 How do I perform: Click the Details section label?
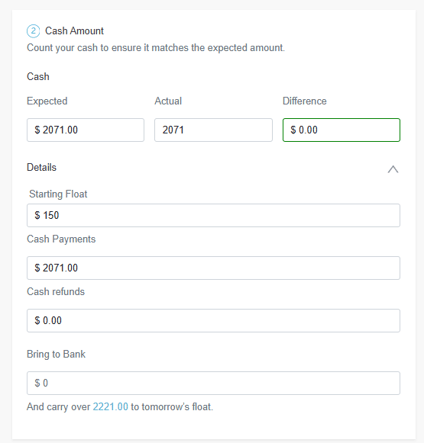pos(42,167)
